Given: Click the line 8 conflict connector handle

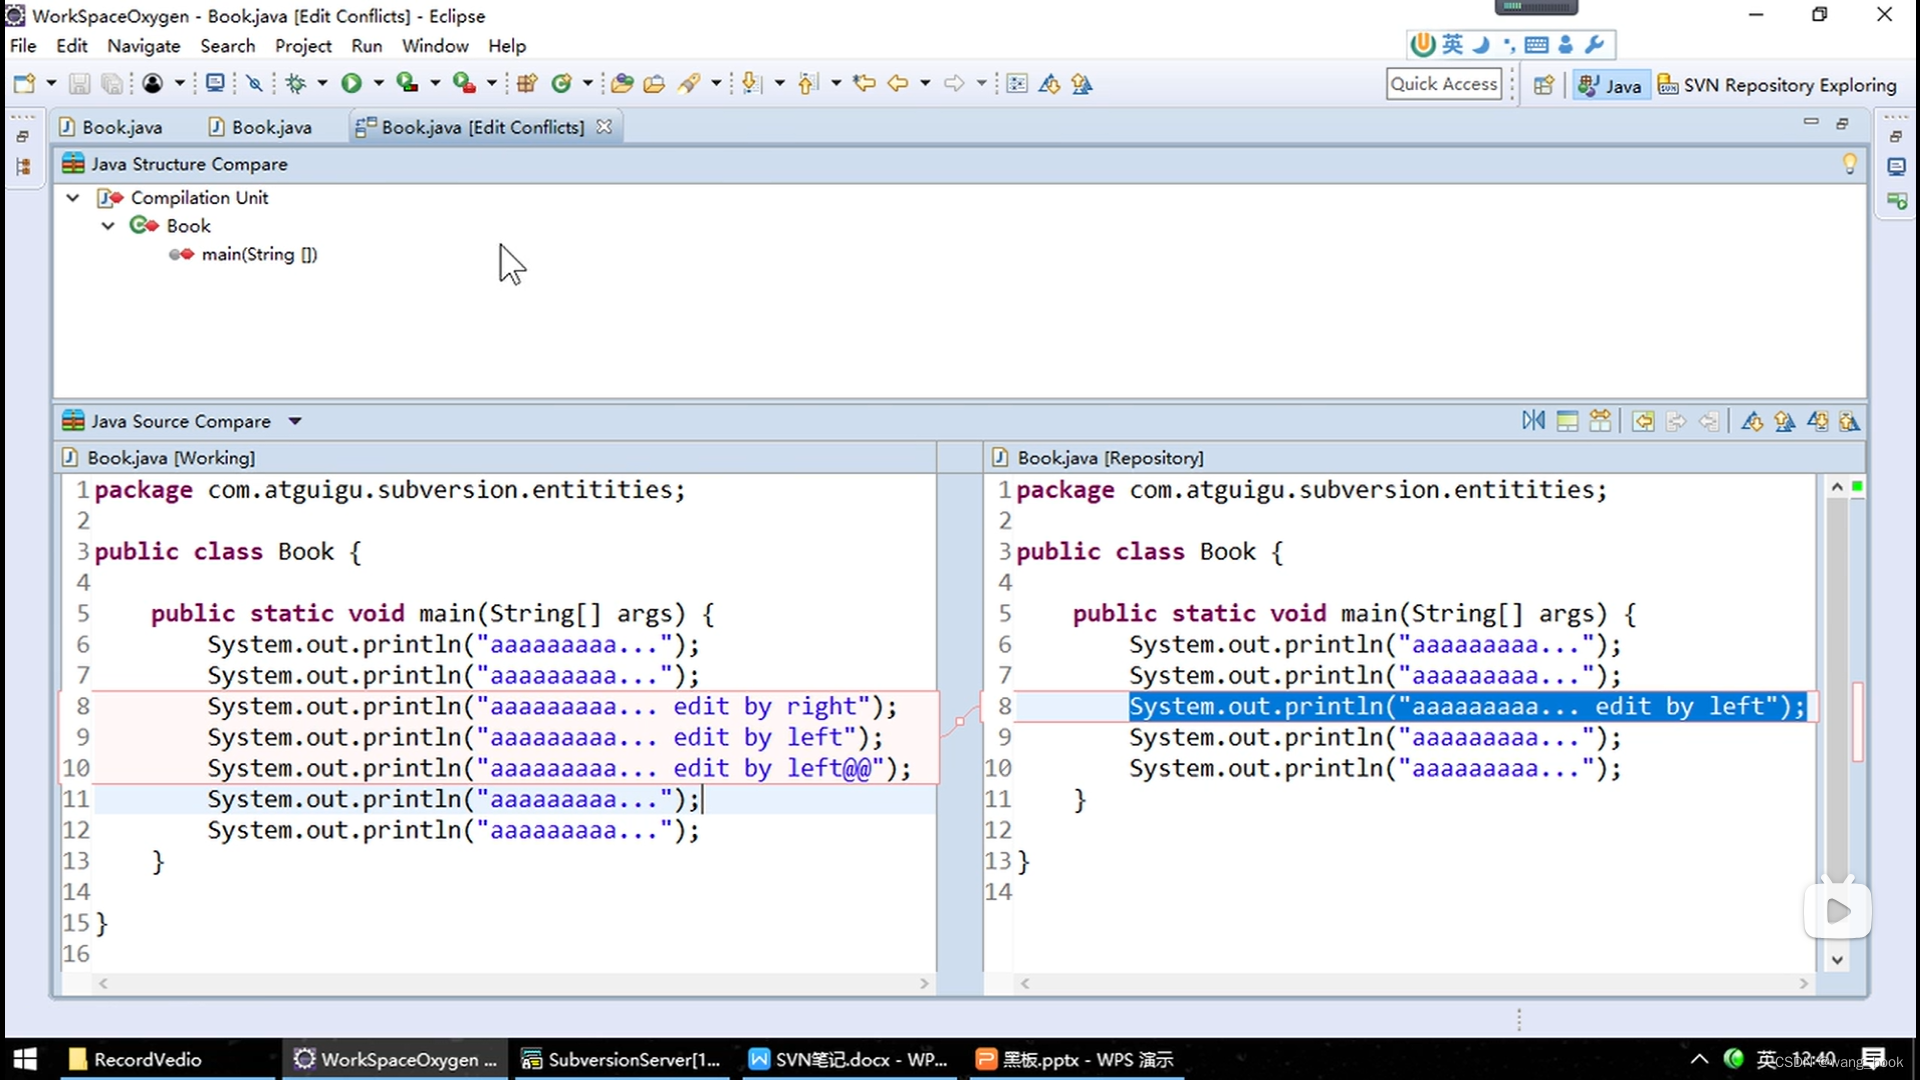Looking at the screenshot, I should (x=960, y=721).
